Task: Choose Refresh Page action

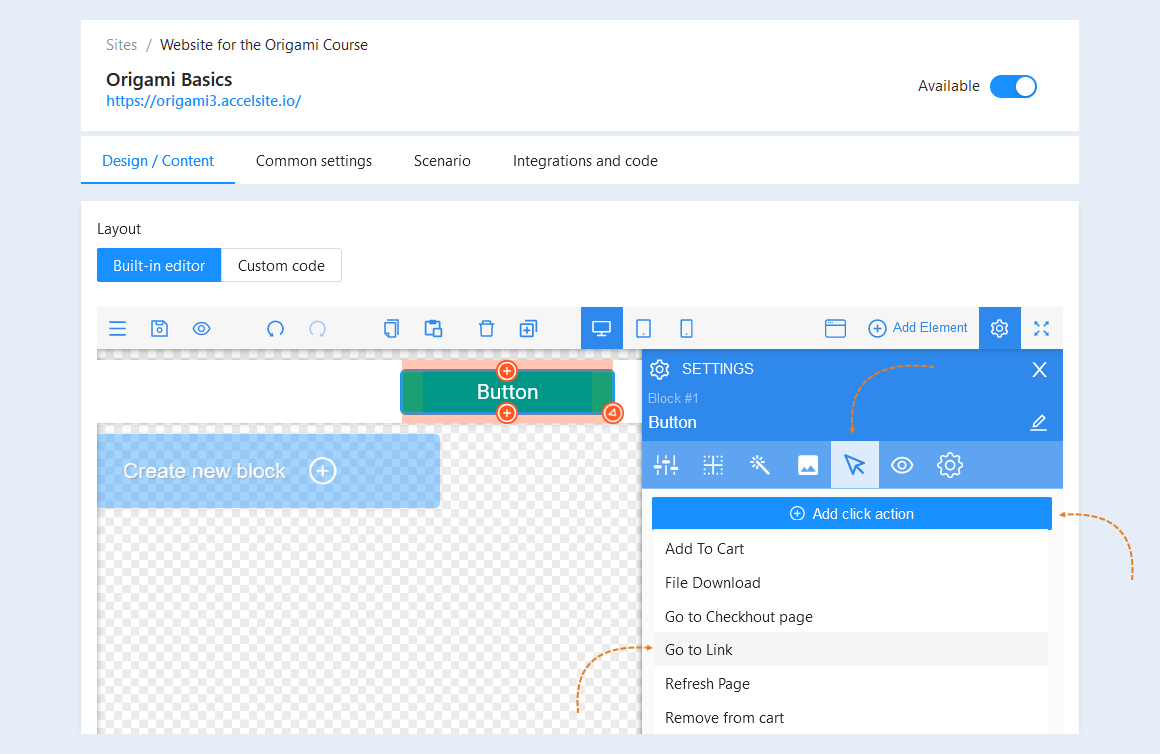Action: tap(851, 684)
